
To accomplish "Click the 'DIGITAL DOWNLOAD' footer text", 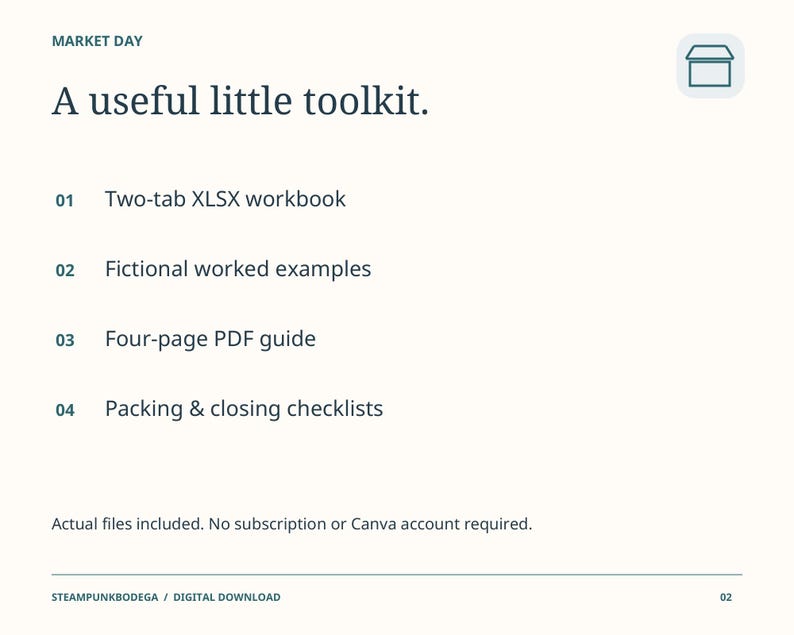I will point(227,597).
